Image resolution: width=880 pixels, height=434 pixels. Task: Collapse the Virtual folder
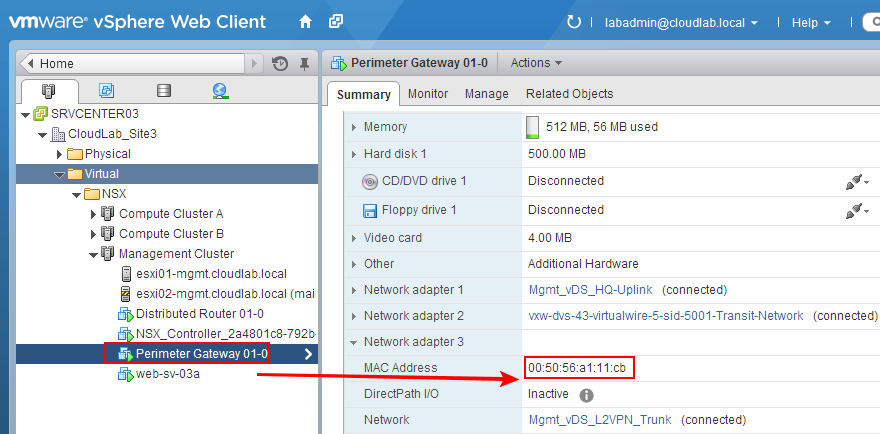click(59, 175)
